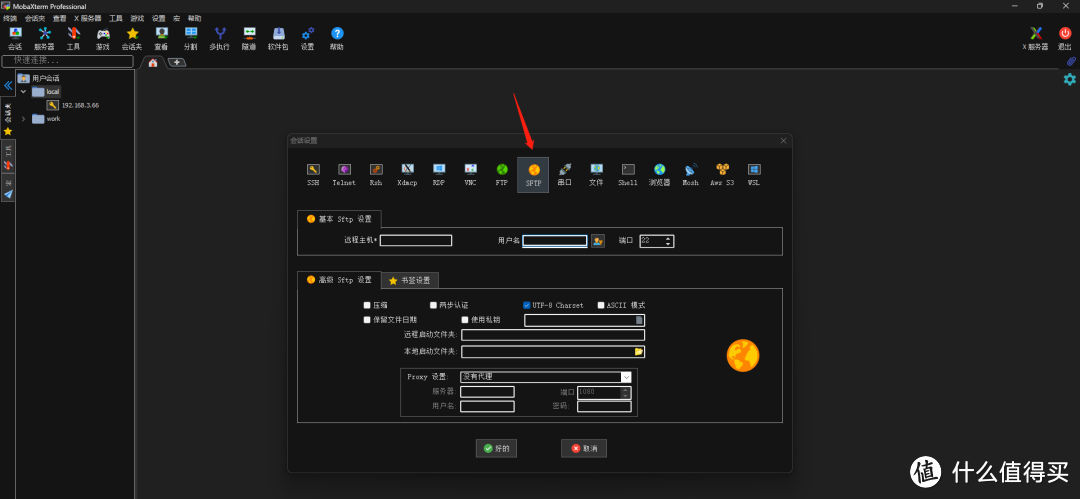Click the 设置 gears toolbar icon
The image size is (1080, 499).
click(308, 39)
